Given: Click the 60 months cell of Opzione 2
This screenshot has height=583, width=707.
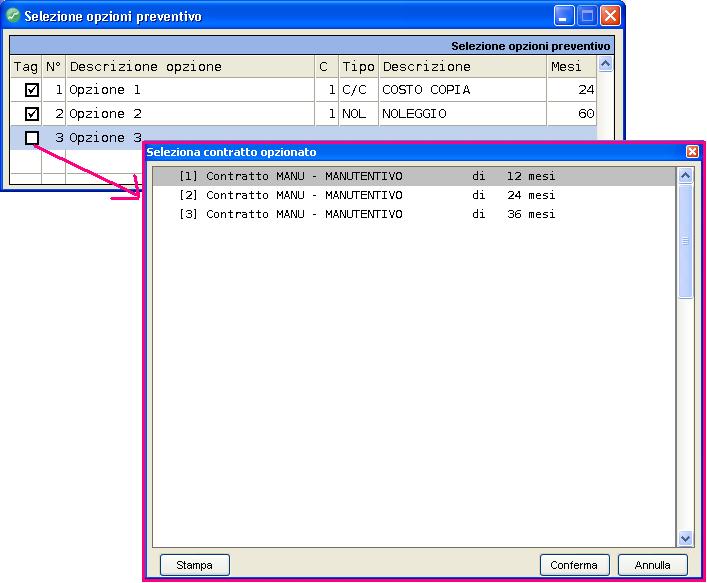Looking at the screenshot, I should pyautogui.click(x=571, y=114).
